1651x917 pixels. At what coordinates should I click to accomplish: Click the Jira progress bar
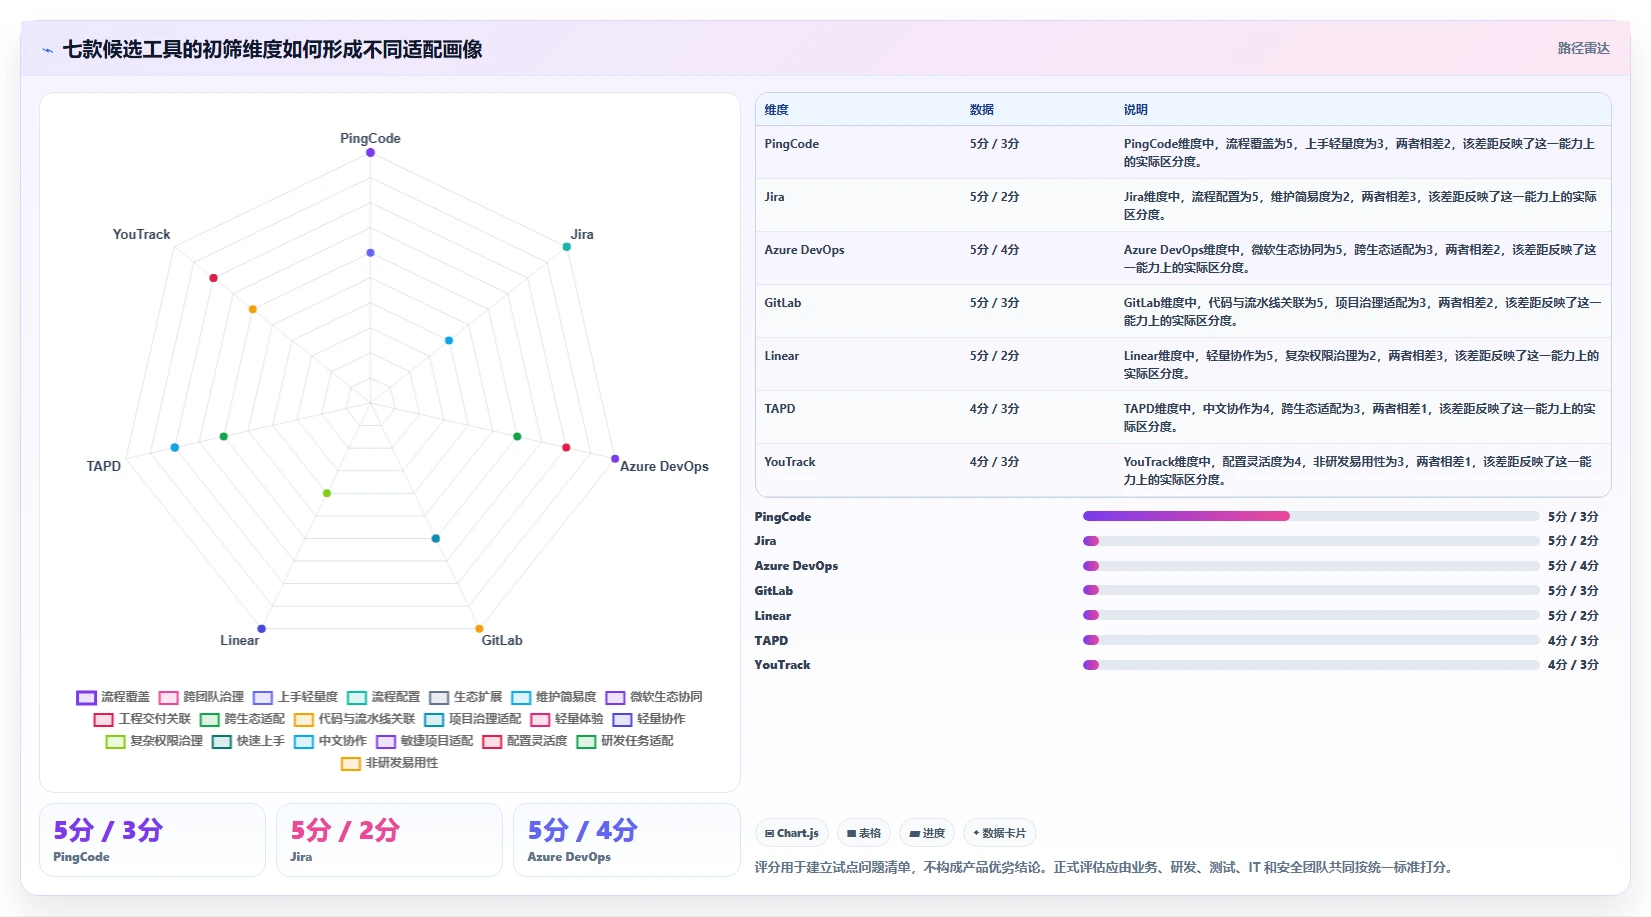pos(1311,541)
